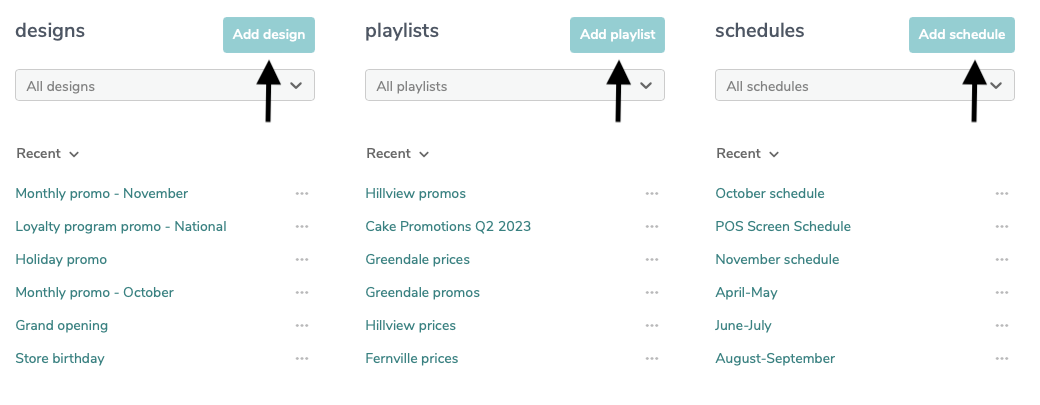Change Recent sort order under designs
The height and width of the screenshot is (405, 1040).
pyautogui.click(x=48, y=154)
